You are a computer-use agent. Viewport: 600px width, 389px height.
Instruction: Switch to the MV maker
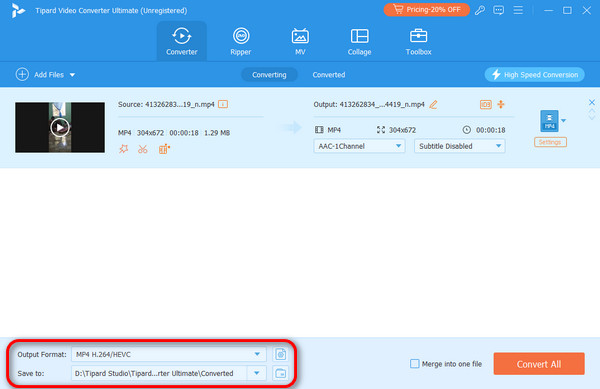click(x=300, y=42)
